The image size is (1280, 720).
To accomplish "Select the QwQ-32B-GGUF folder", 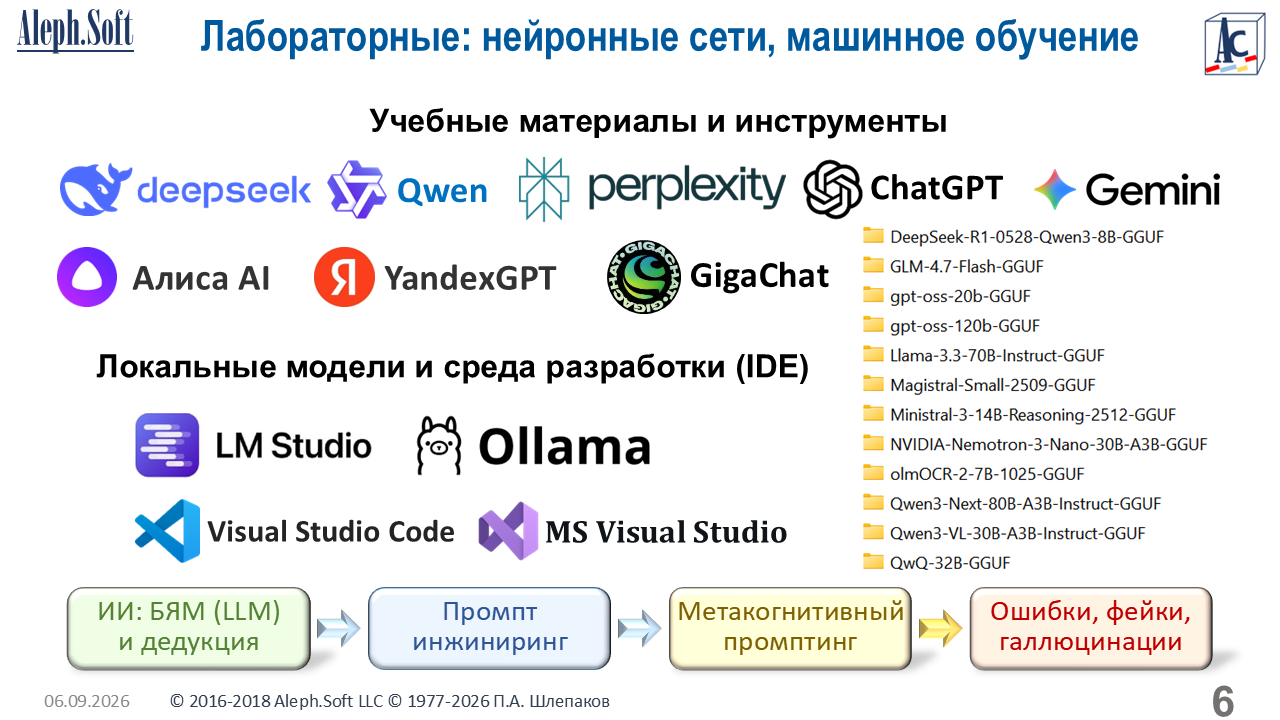I will pyautogui.click(x=936, y=562).
